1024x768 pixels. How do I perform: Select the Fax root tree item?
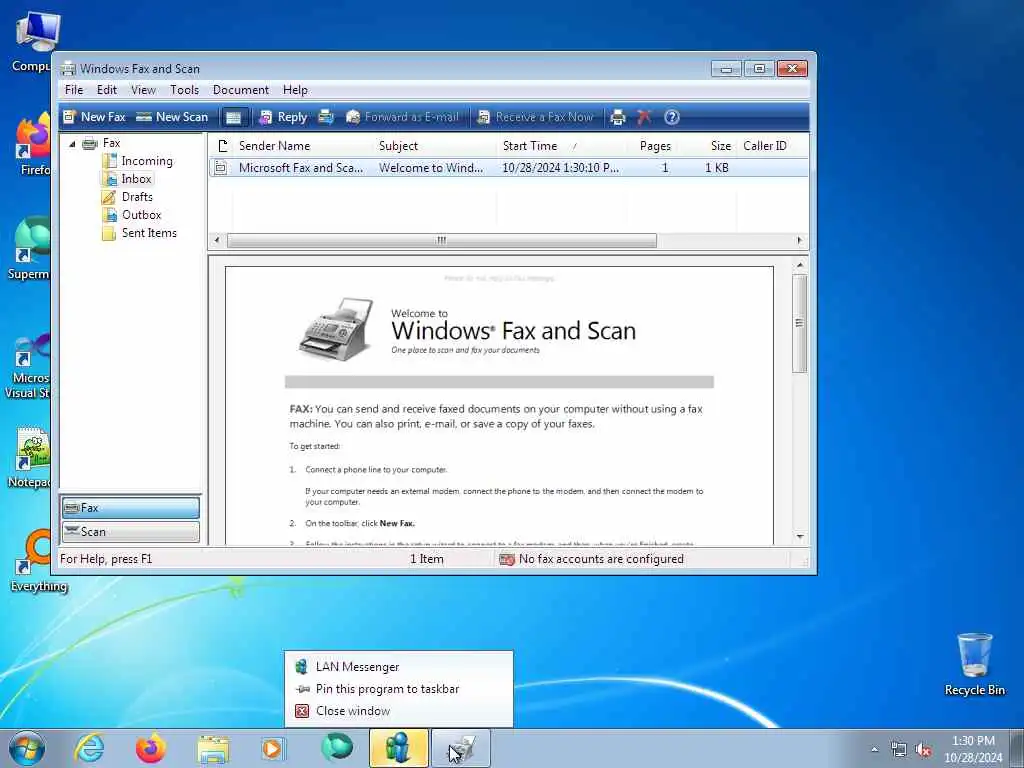point(111,143)
